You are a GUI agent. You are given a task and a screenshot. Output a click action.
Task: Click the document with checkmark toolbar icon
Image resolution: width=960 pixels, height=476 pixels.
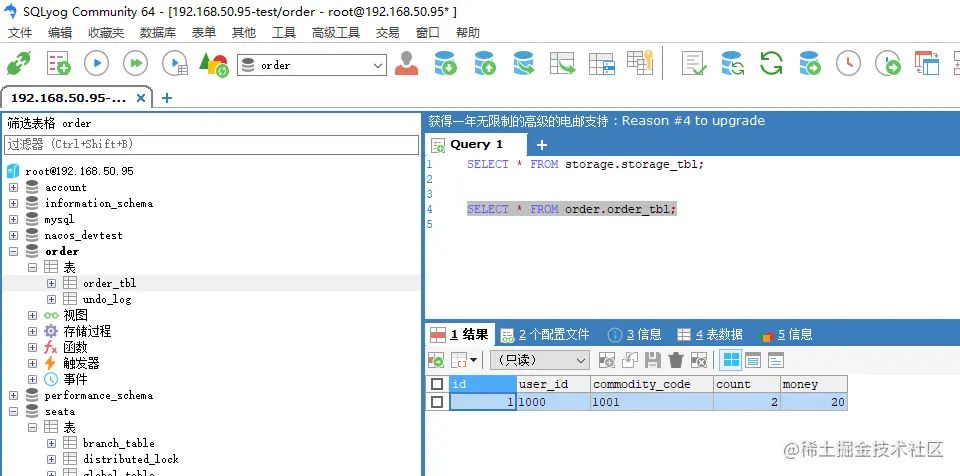point(694,63)
